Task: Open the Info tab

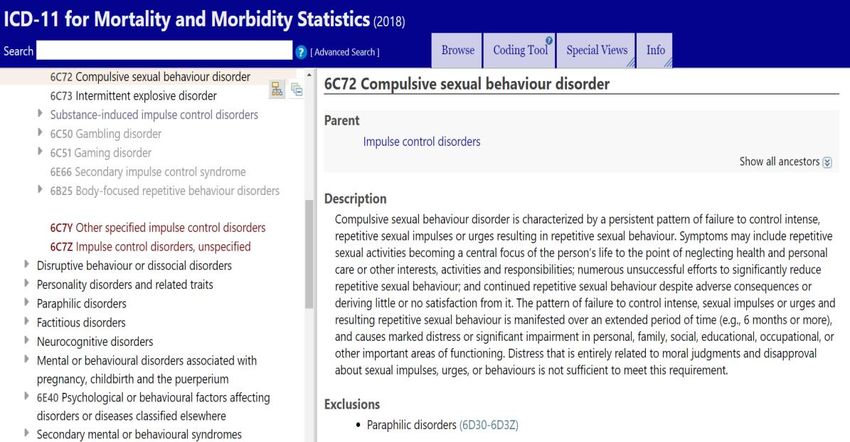Action: pyautogui.click(x=655, y=50)
